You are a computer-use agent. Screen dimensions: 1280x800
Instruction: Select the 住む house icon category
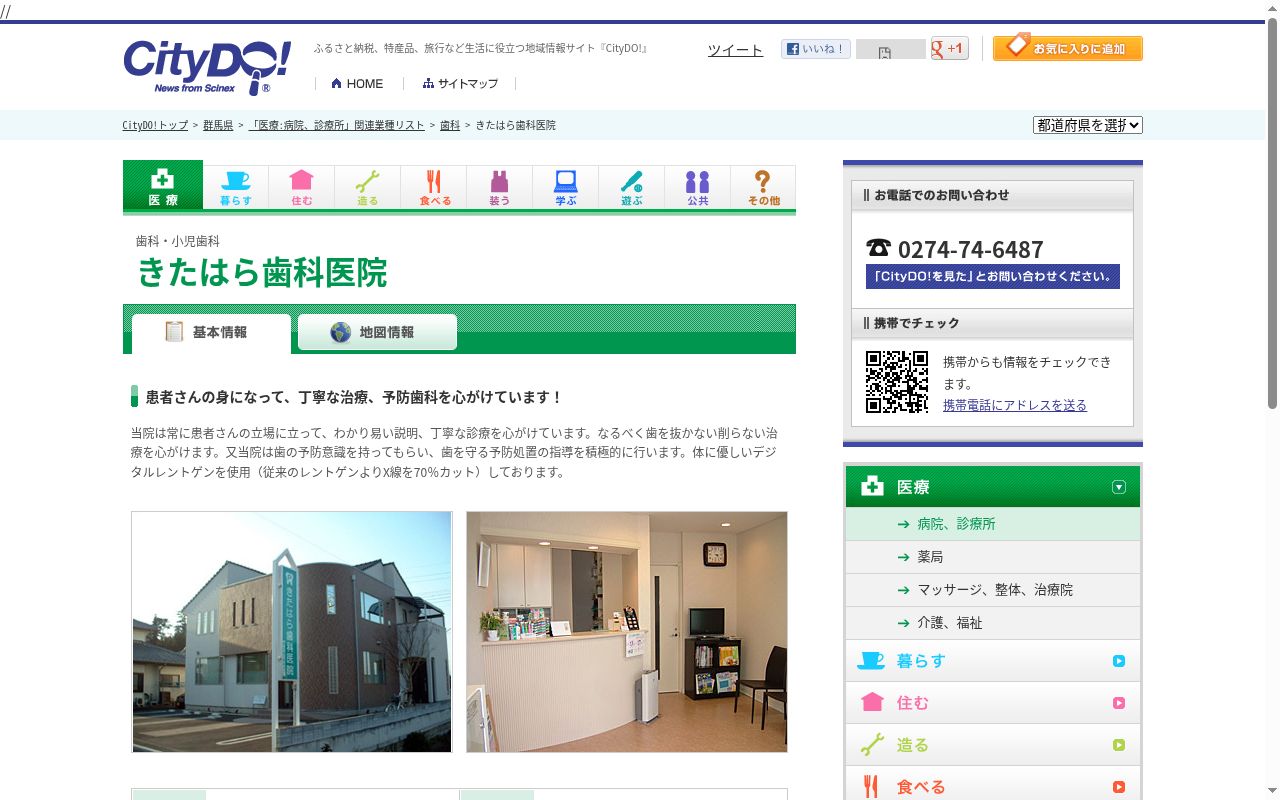tap(302, 188)
